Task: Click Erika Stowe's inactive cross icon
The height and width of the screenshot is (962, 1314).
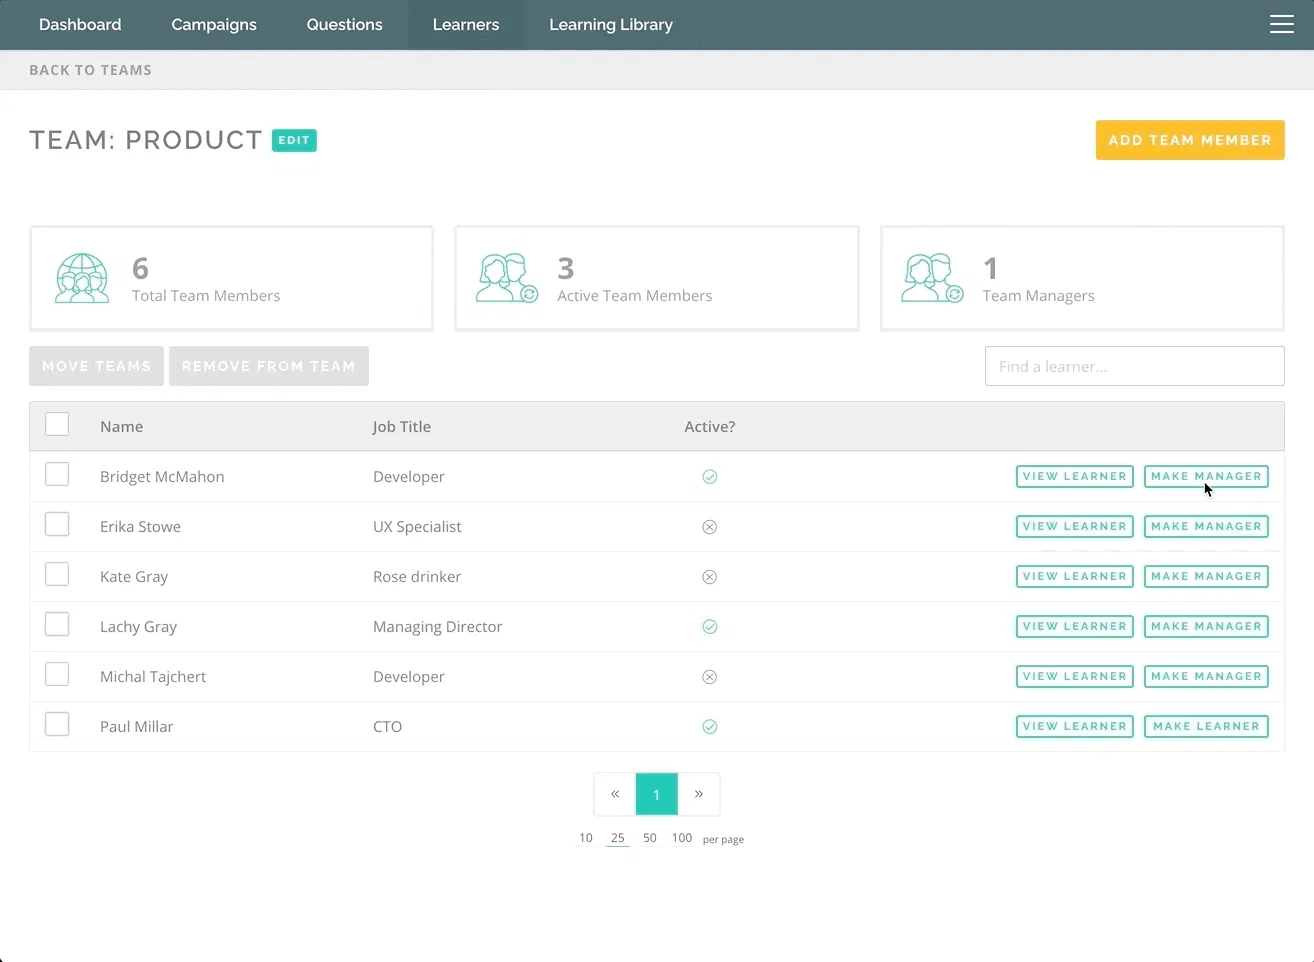Action: (x=710, y=527)
